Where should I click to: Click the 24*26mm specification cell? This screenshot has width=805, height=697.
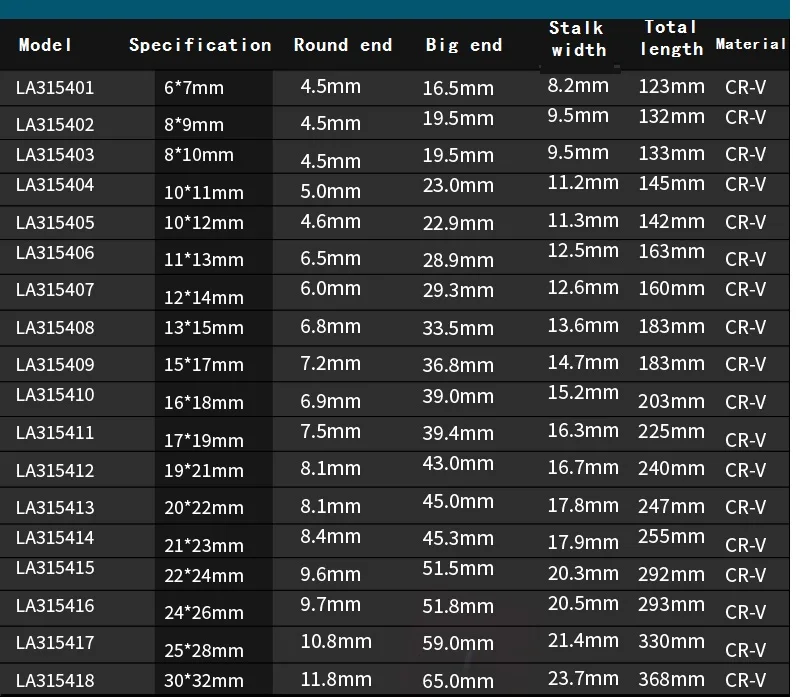[204, 613]
